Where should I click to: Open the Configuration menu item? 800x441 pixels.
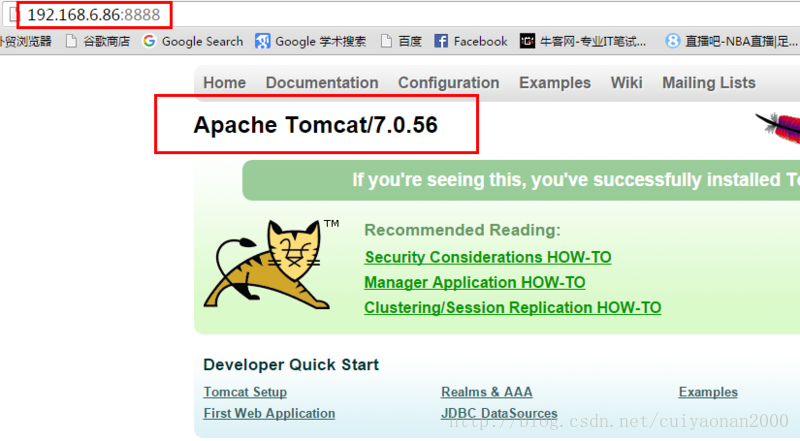click(x=448, y=83)
